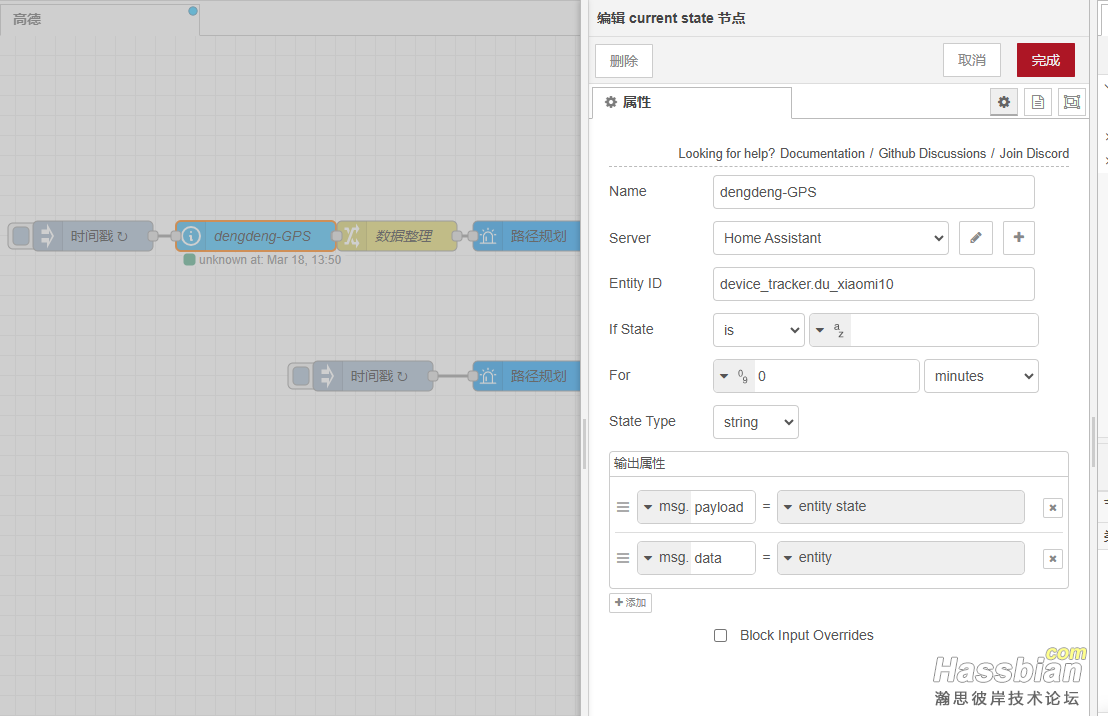Grab the msg.data row reorder handle

click(x=623, y=558)
